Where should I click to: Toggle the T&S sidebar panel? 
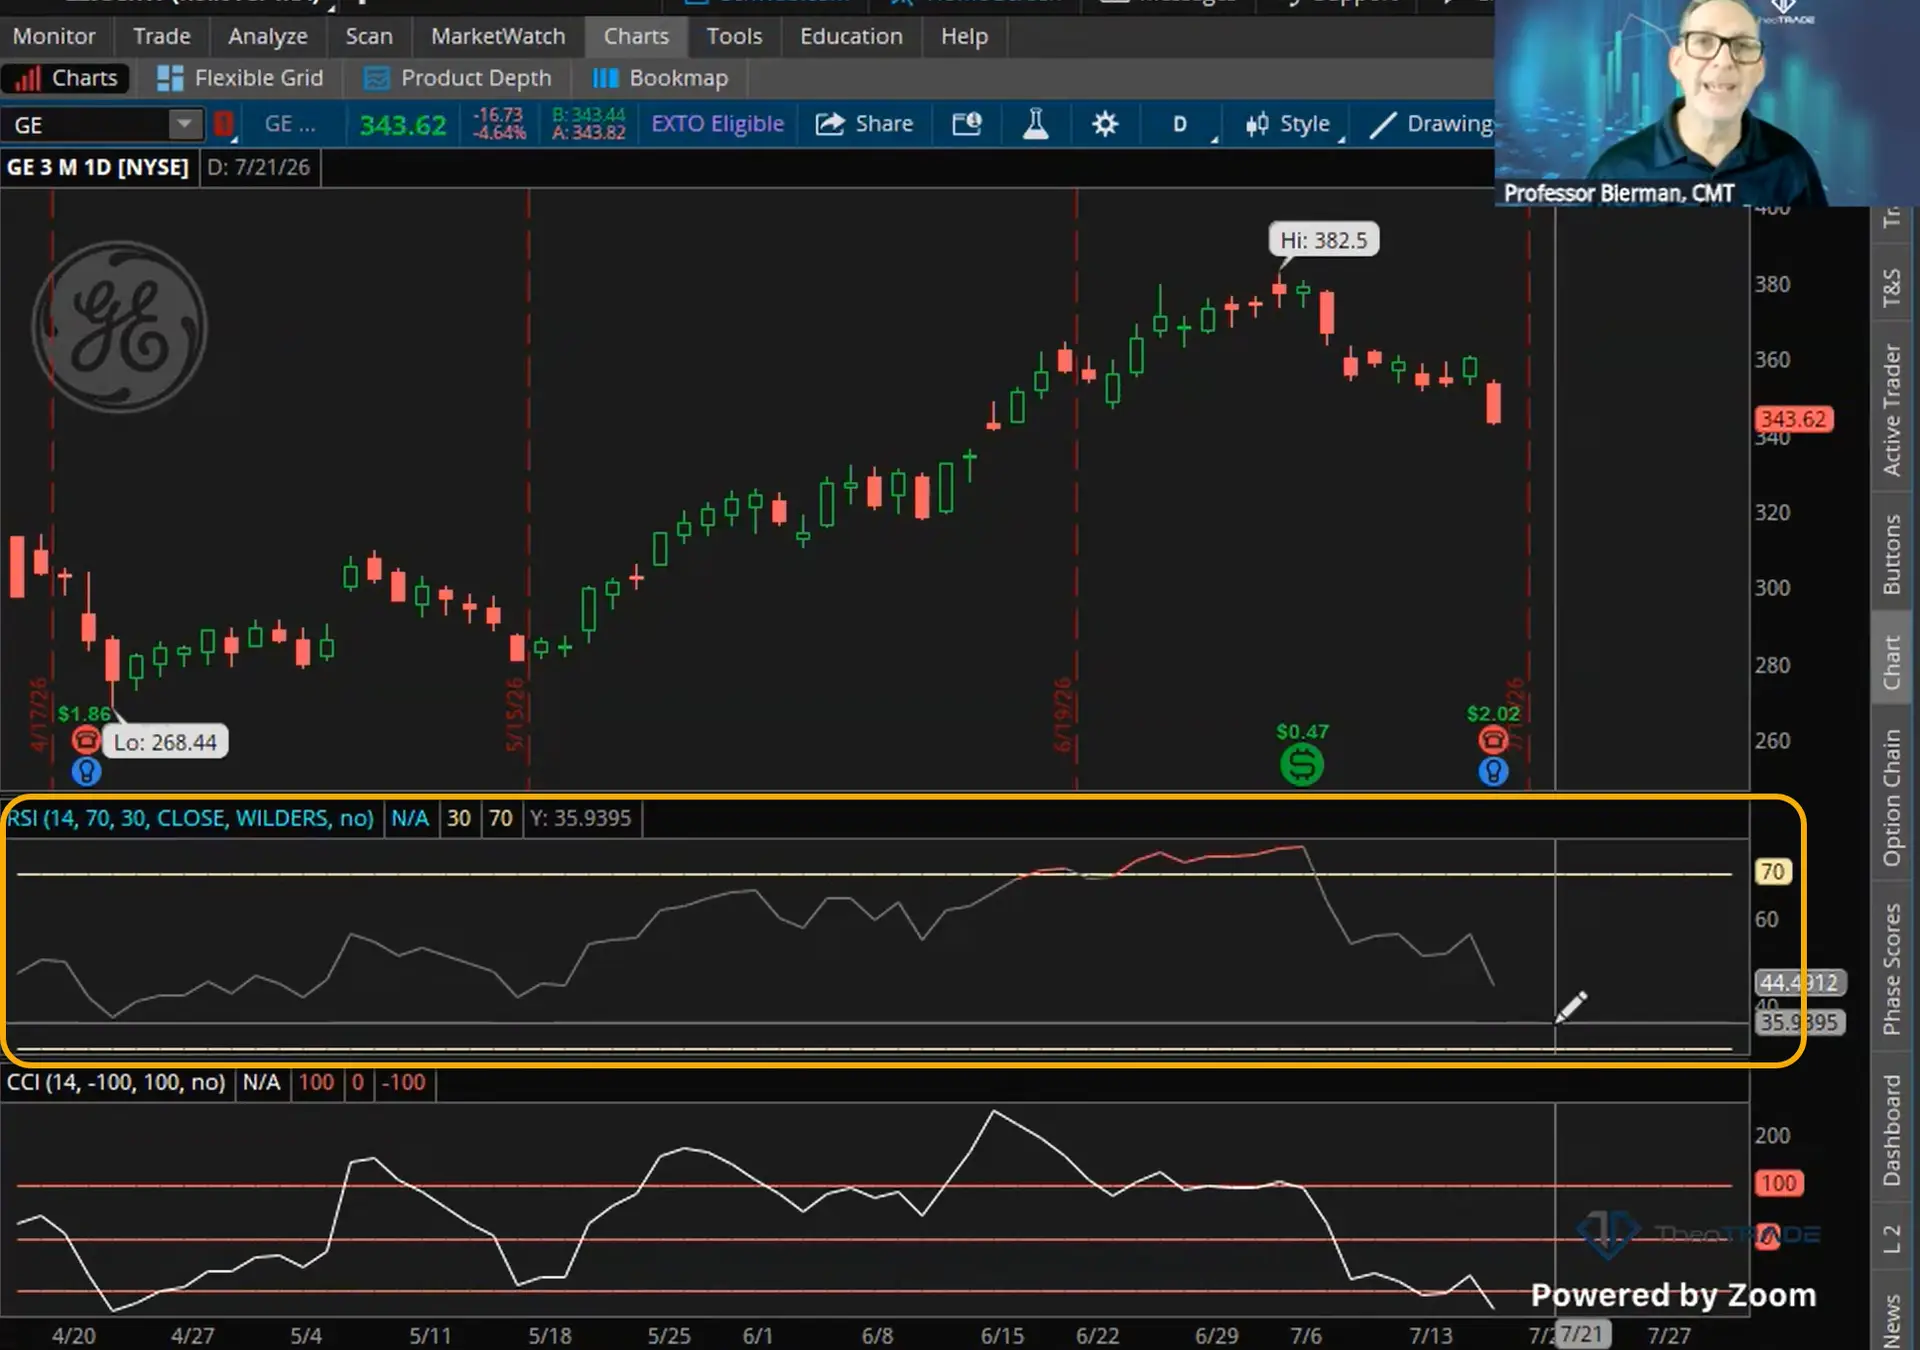click(x=1892, y=288)
